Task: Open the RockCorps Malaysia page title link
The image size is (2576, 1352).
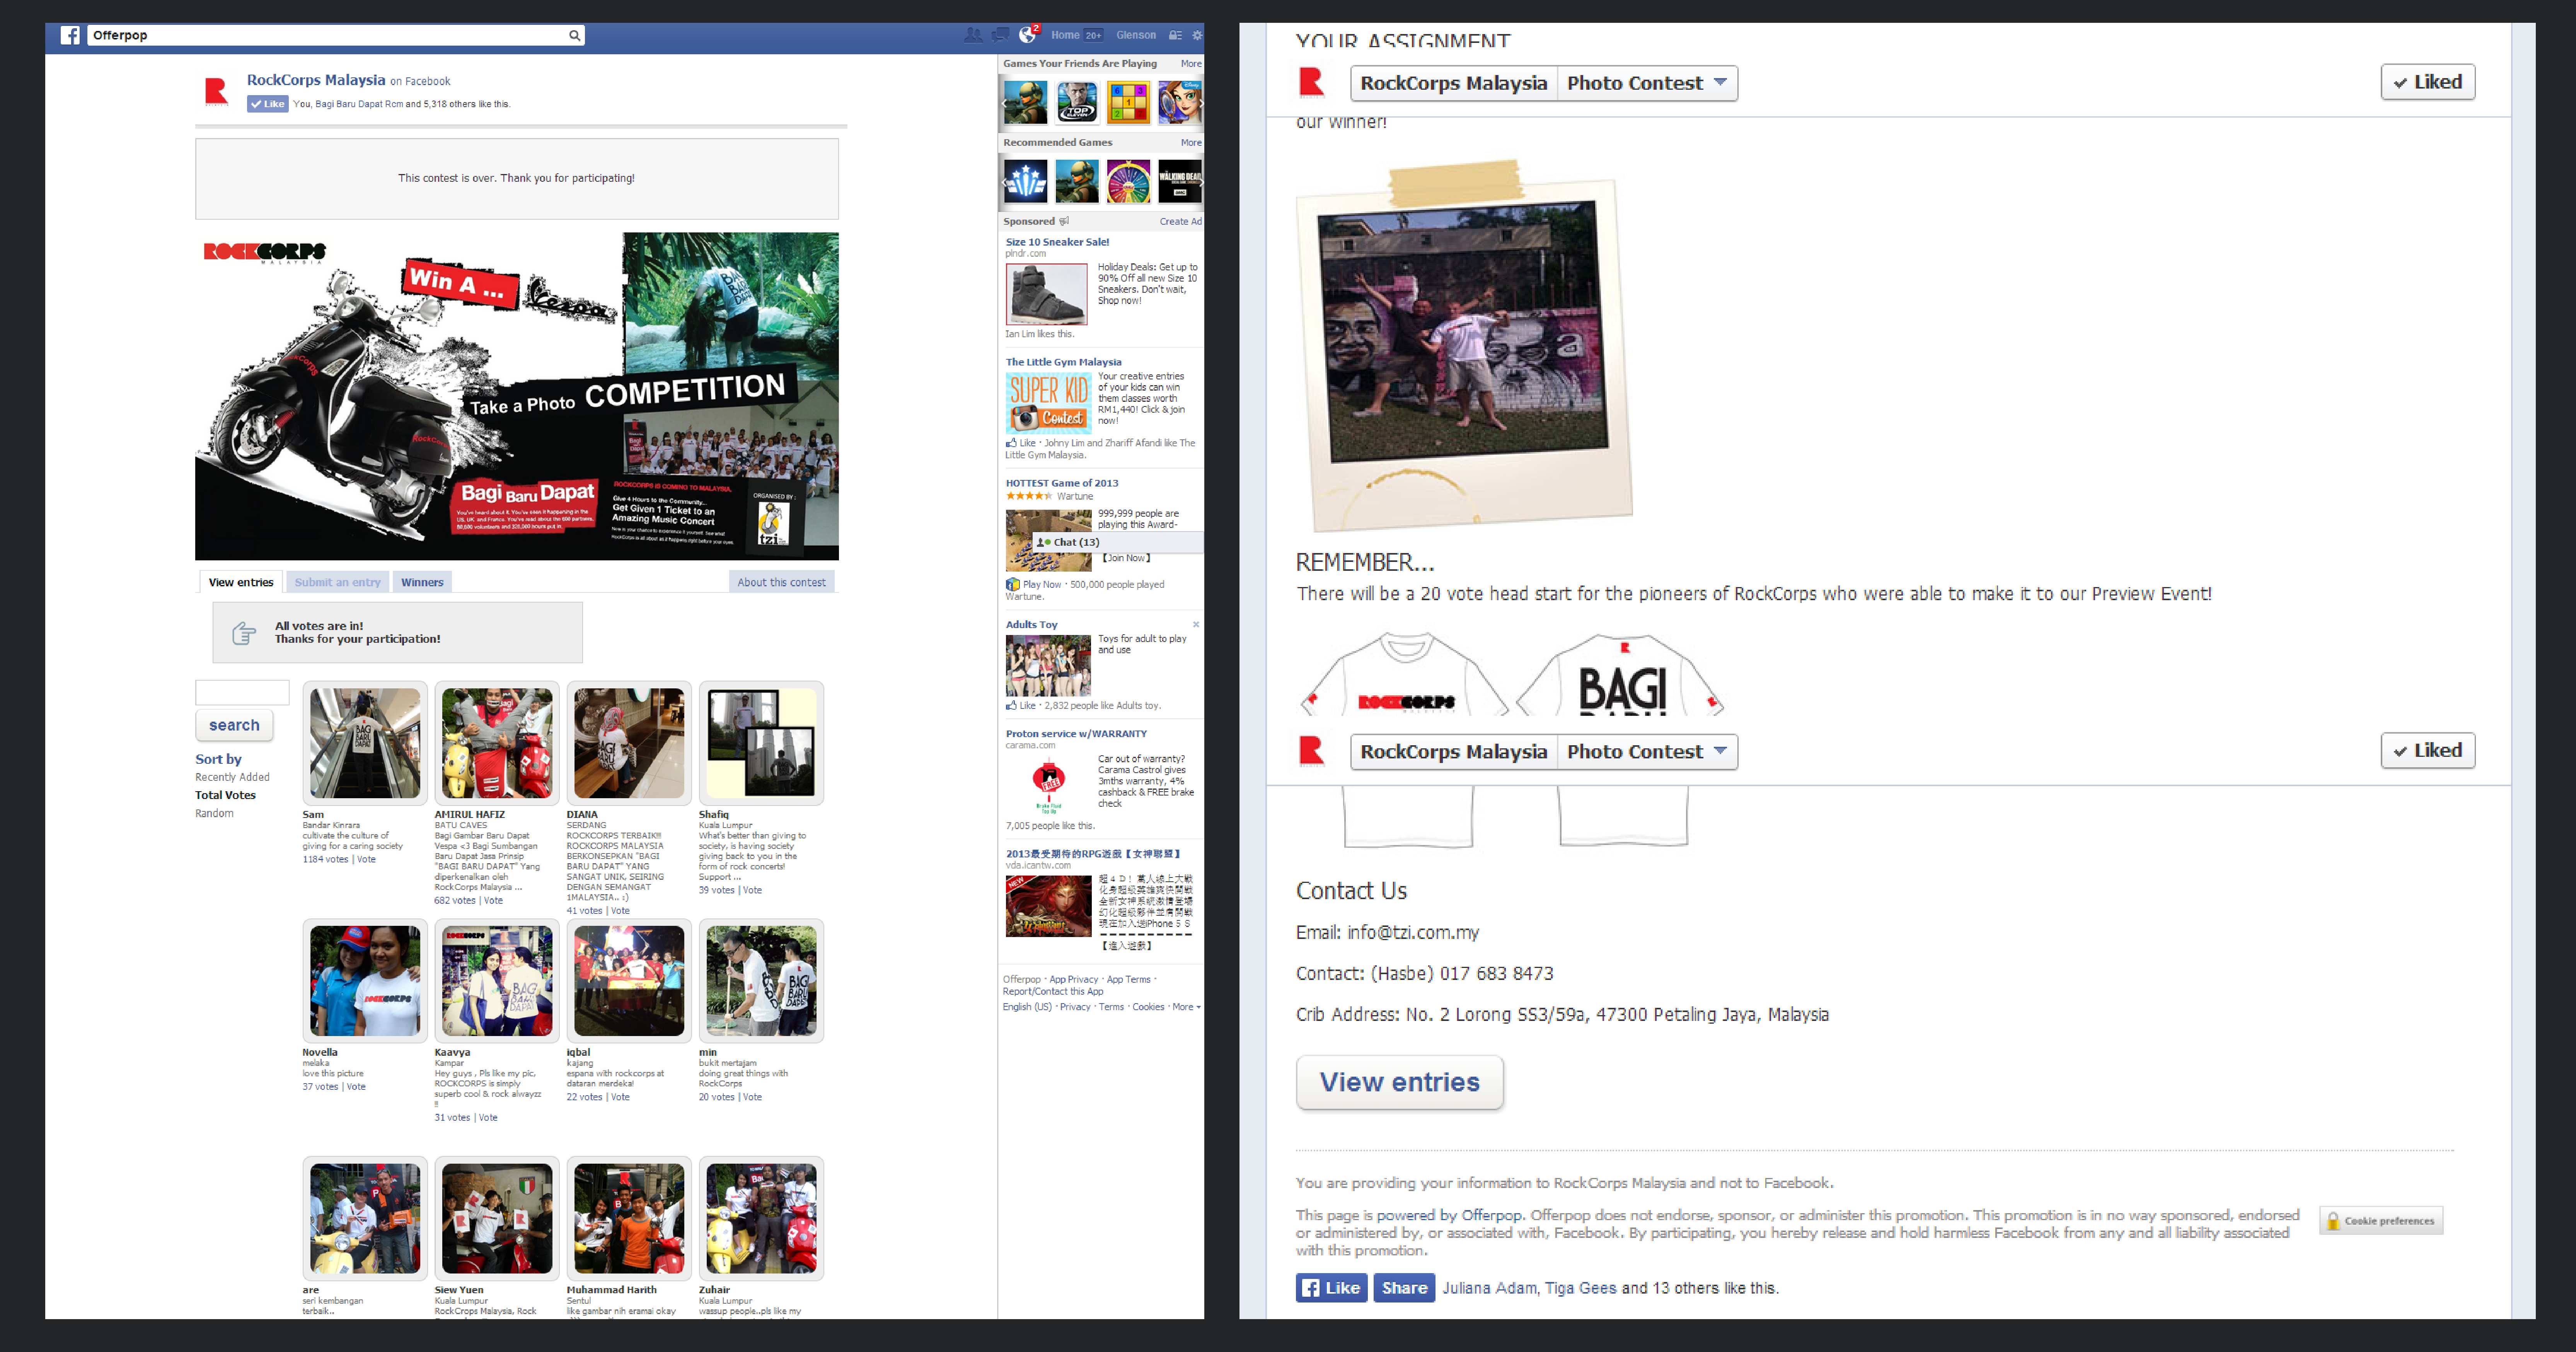Action: point(316,80)
